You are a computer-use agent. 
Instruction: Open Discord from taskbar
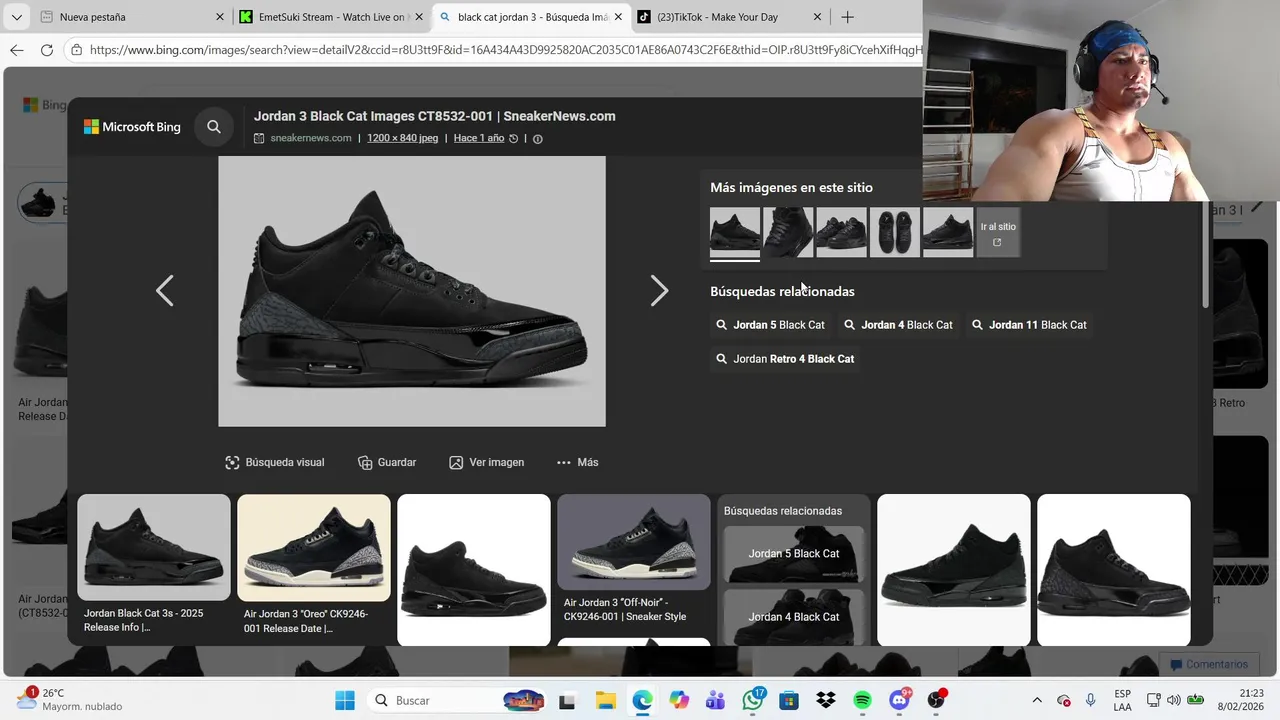coord(900,701)
